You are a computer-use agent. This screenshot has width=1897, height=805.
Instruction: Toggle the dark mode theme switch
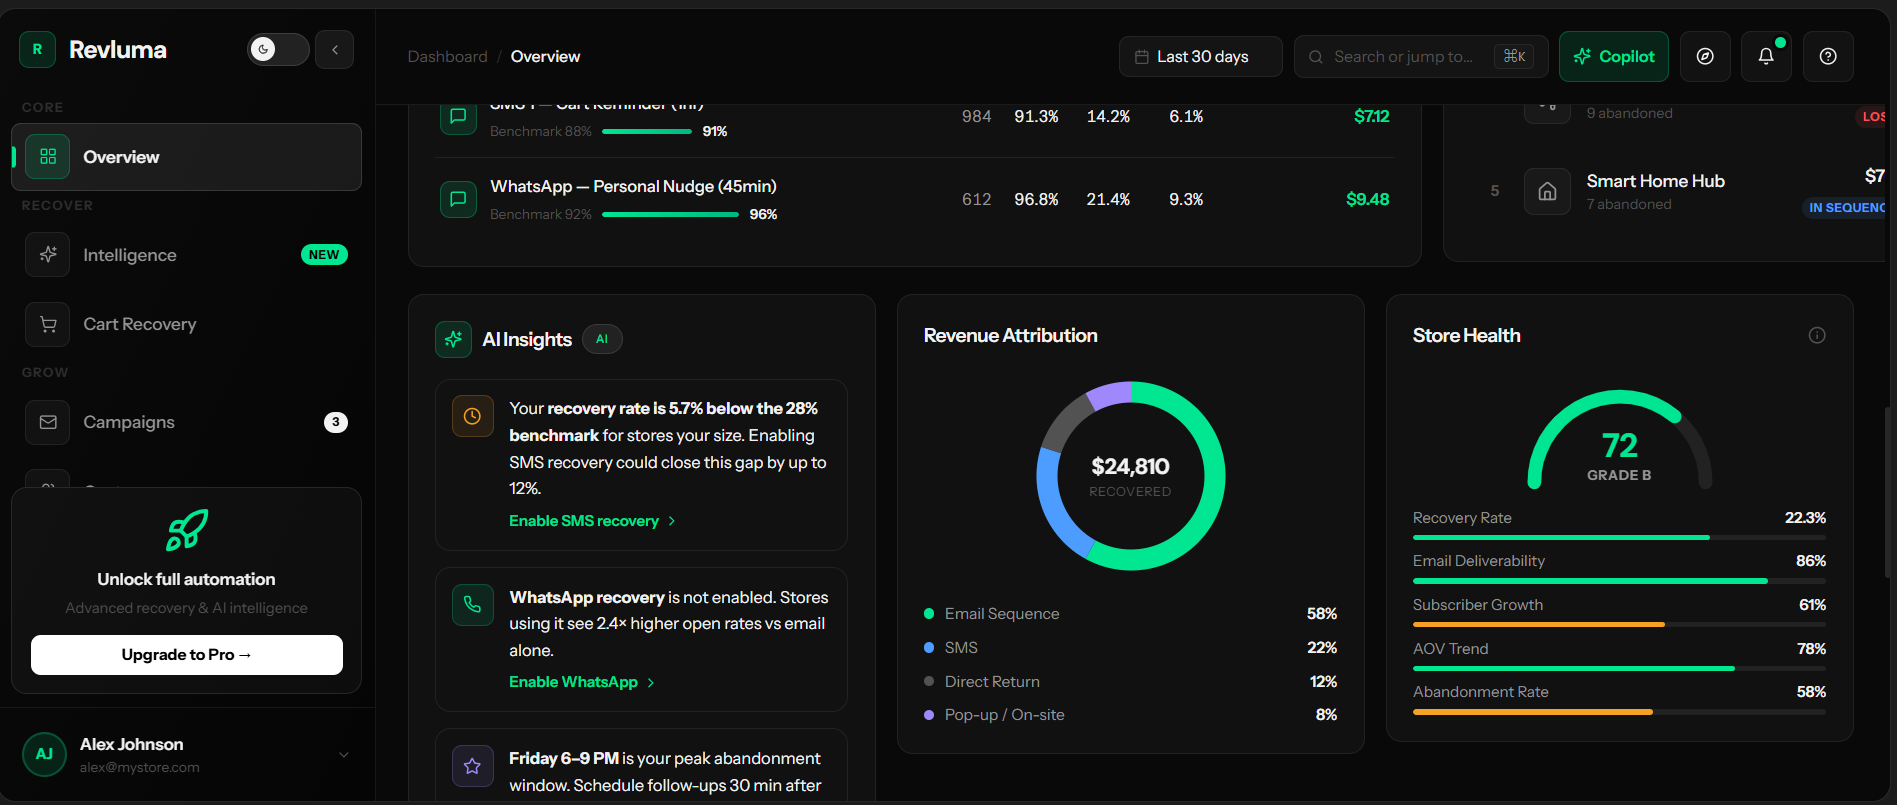pos(278,49)
